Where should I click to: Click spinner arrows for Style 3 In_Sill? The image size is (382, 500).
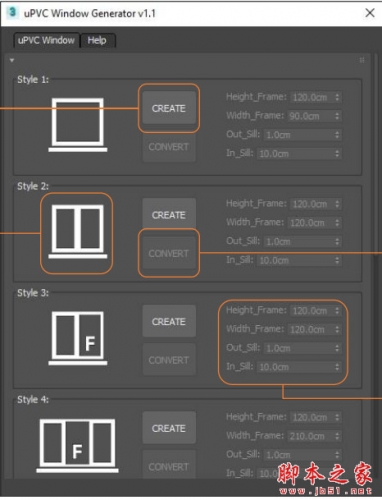pyautogui.click(x=337, y=367)
